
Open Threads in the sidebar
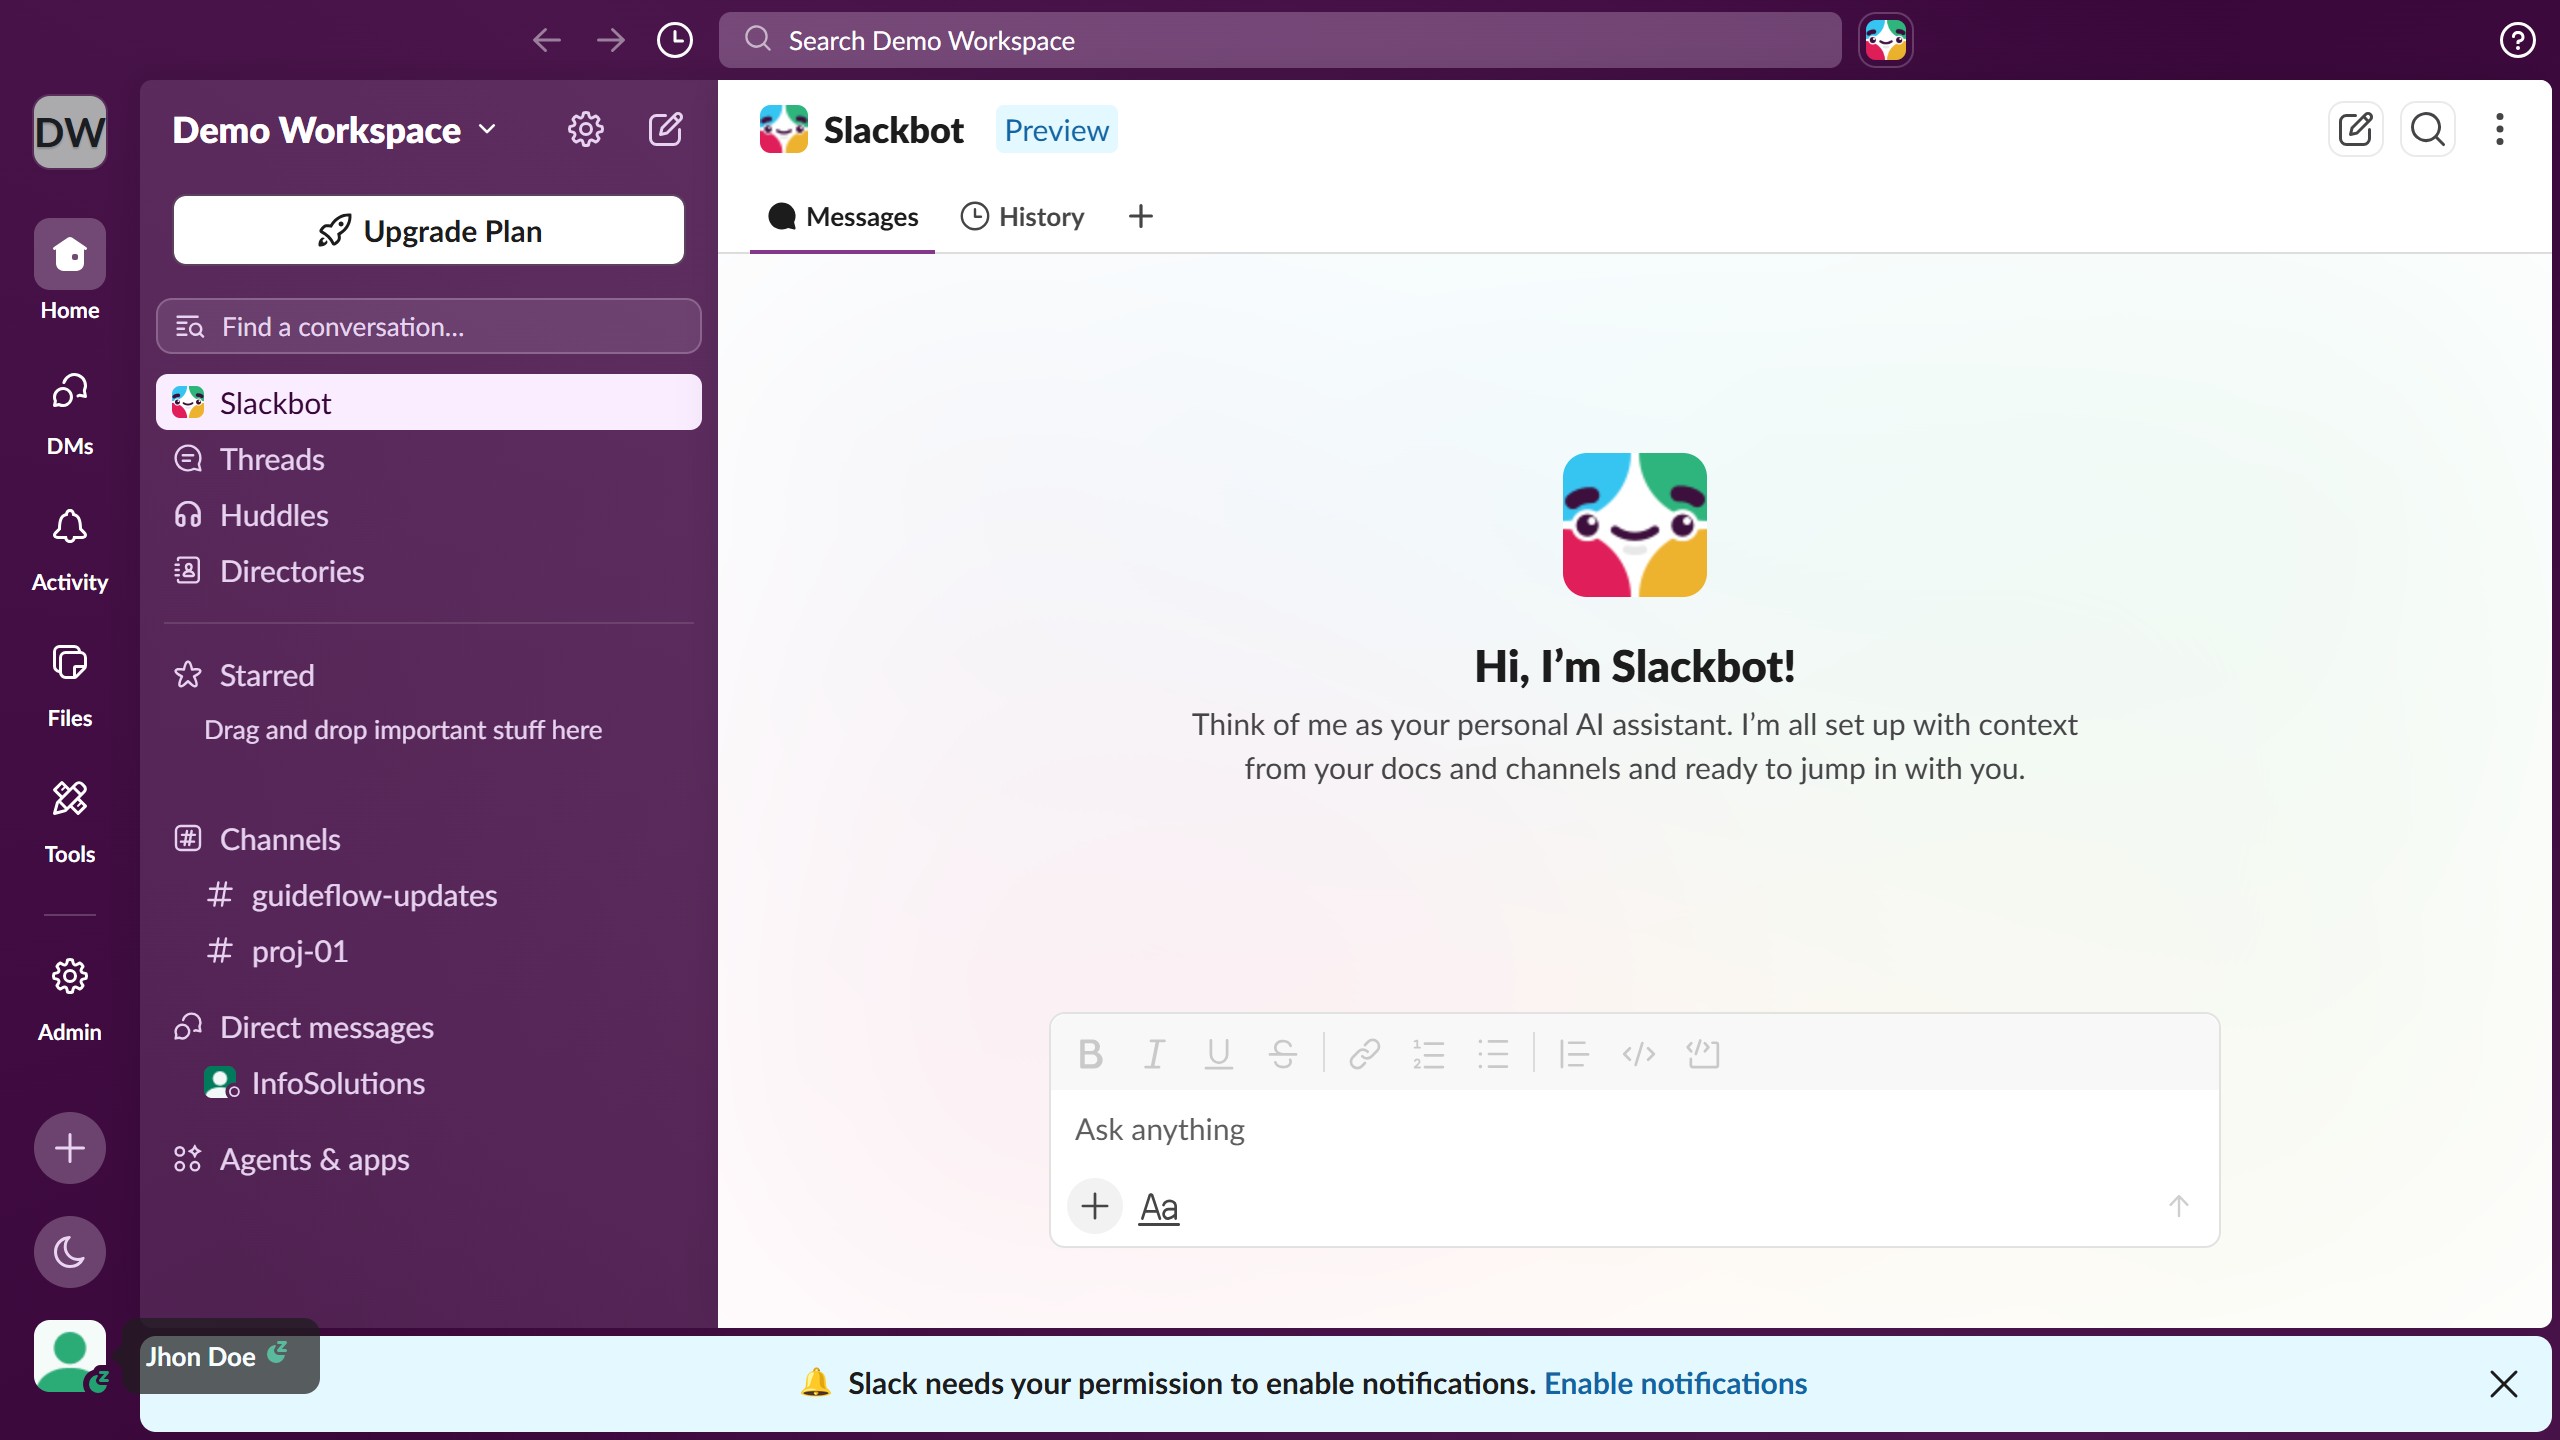pyautogui.click(x=429, y=458)
